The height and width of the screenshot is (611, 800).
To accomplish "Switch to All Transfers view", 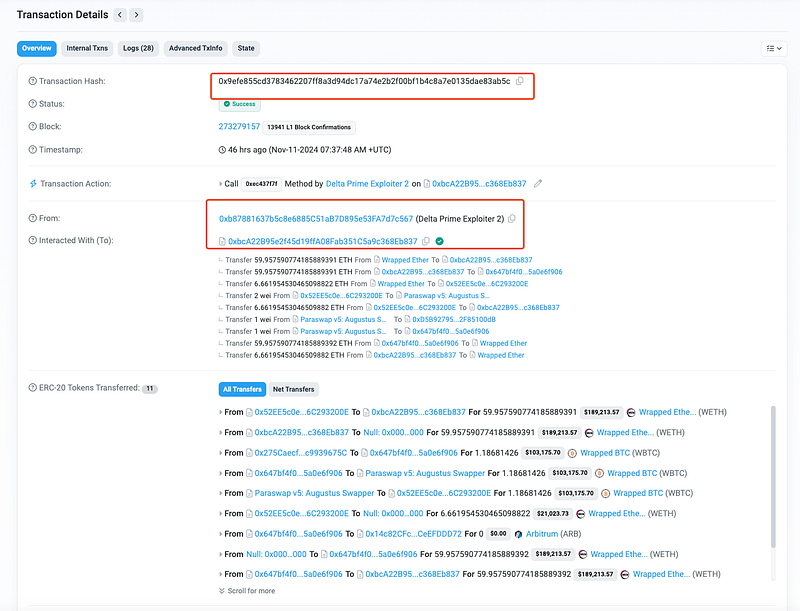I will click(x=242, y=389).
